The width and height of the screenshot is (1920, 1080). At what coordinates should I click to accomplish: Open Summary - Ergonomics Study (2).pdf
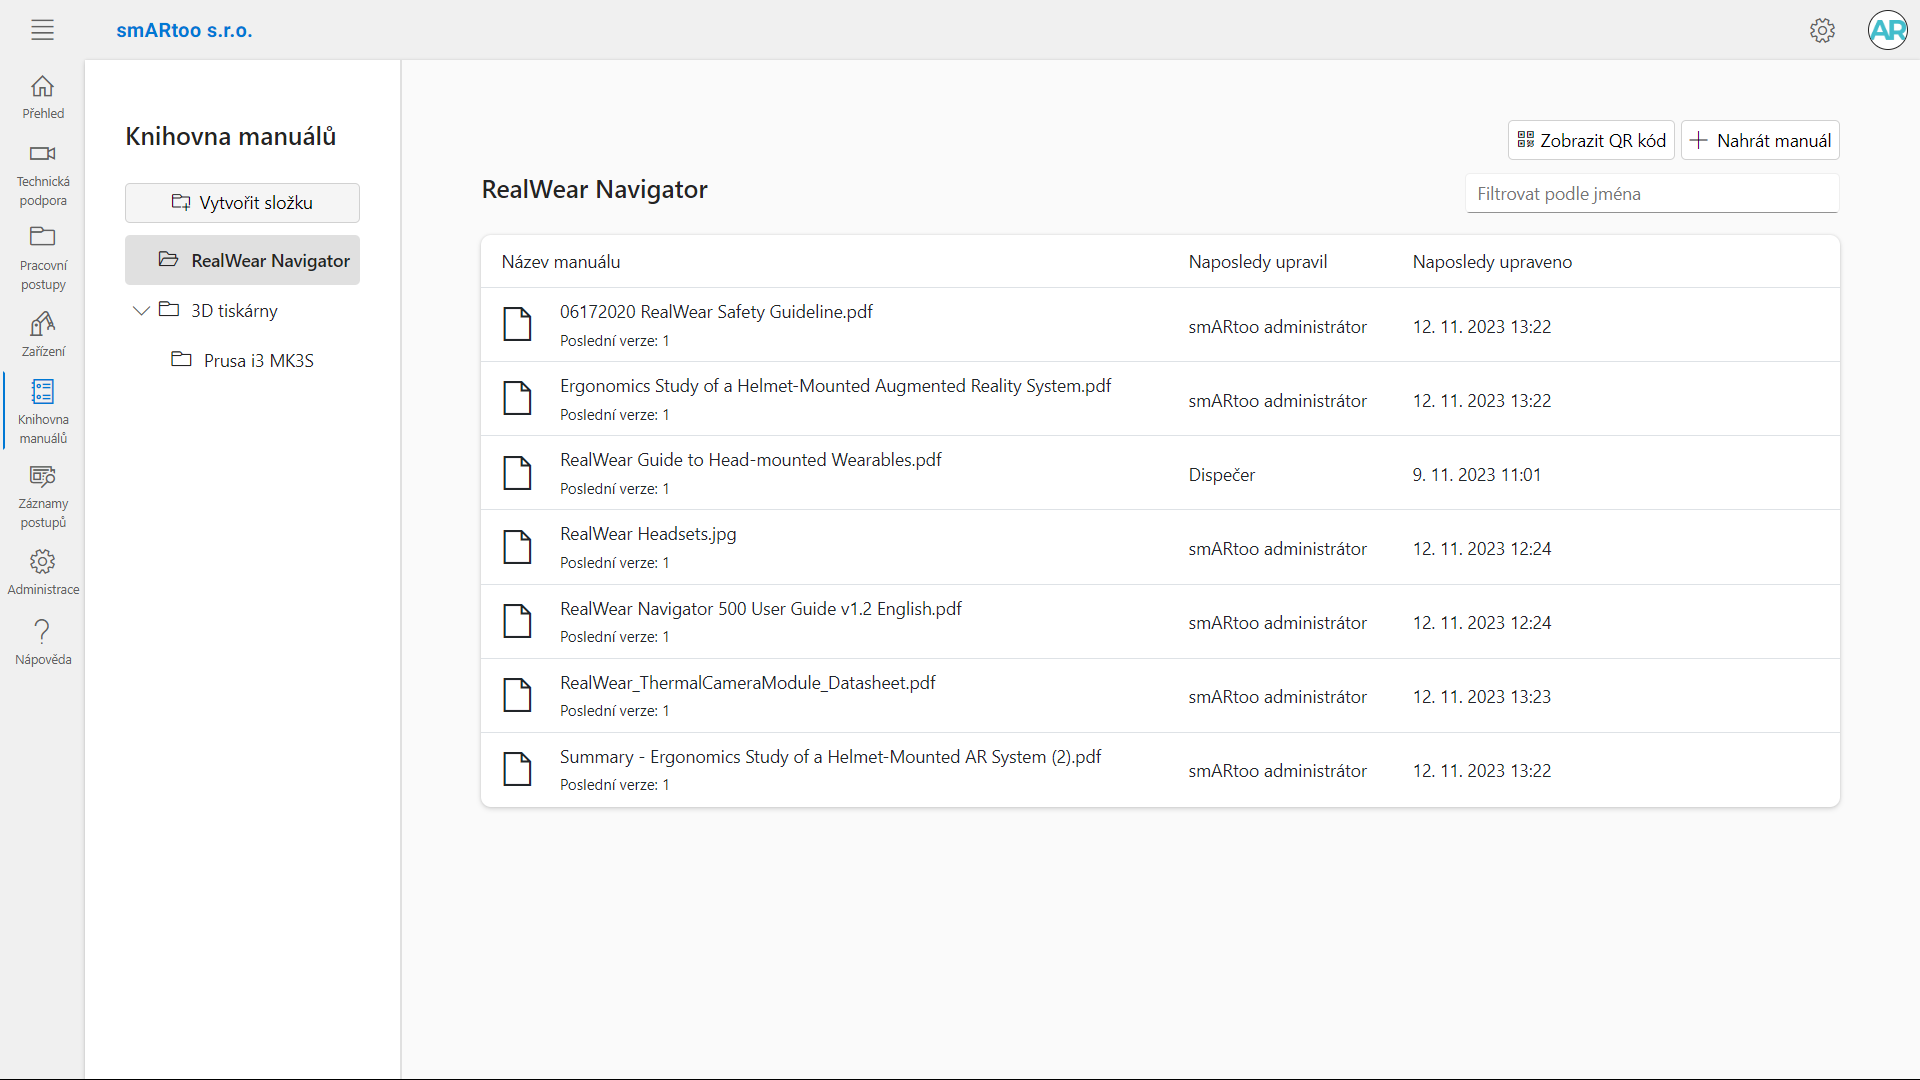point(830,757)
